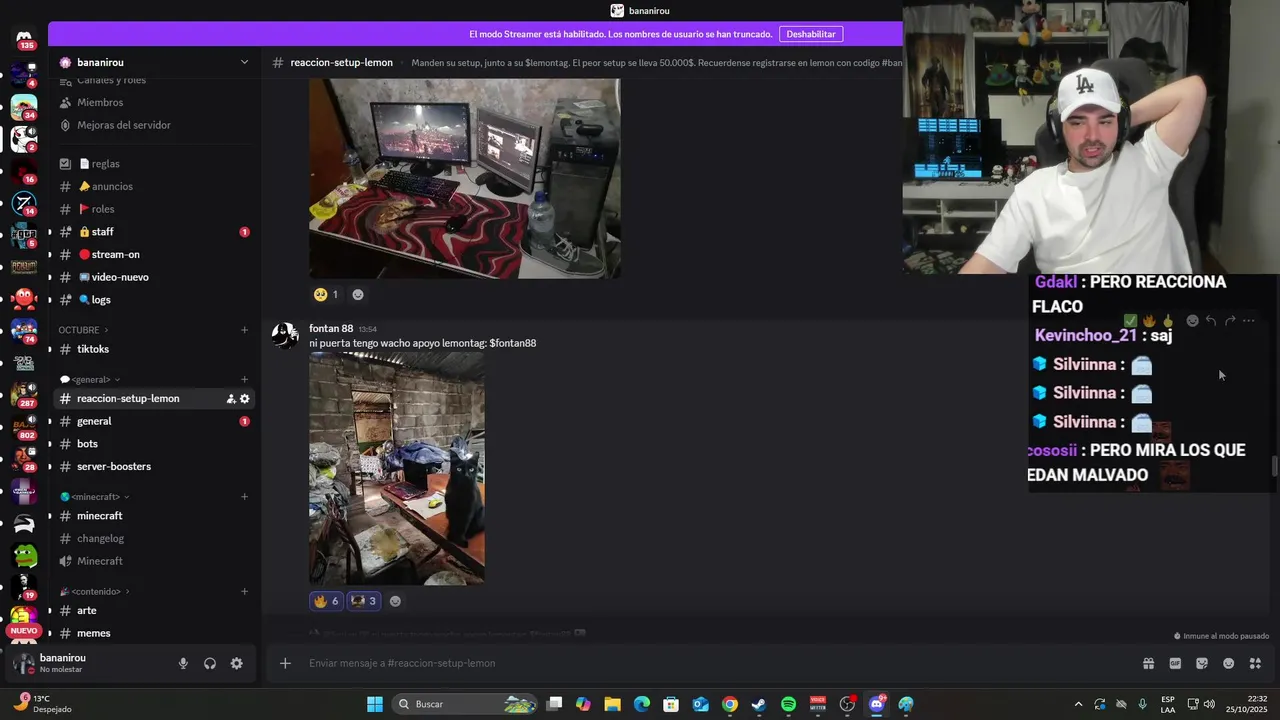Toggle sad face reaction with count 1
The image size is (1280, 720).
(x=326, y=294)
